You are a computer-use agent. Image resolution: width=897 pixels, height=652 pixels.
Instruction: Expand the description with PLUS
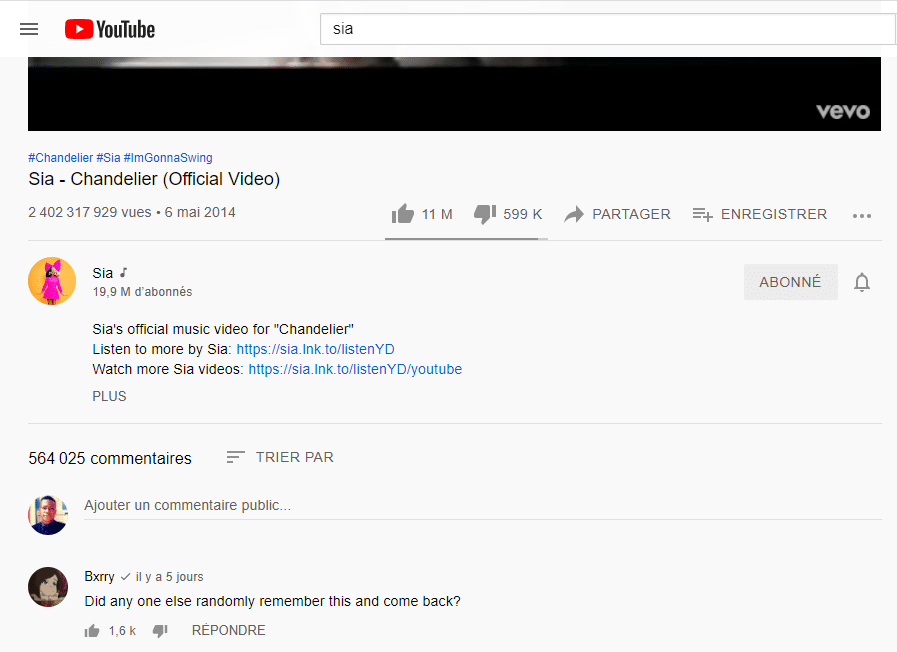click(109, 396)
